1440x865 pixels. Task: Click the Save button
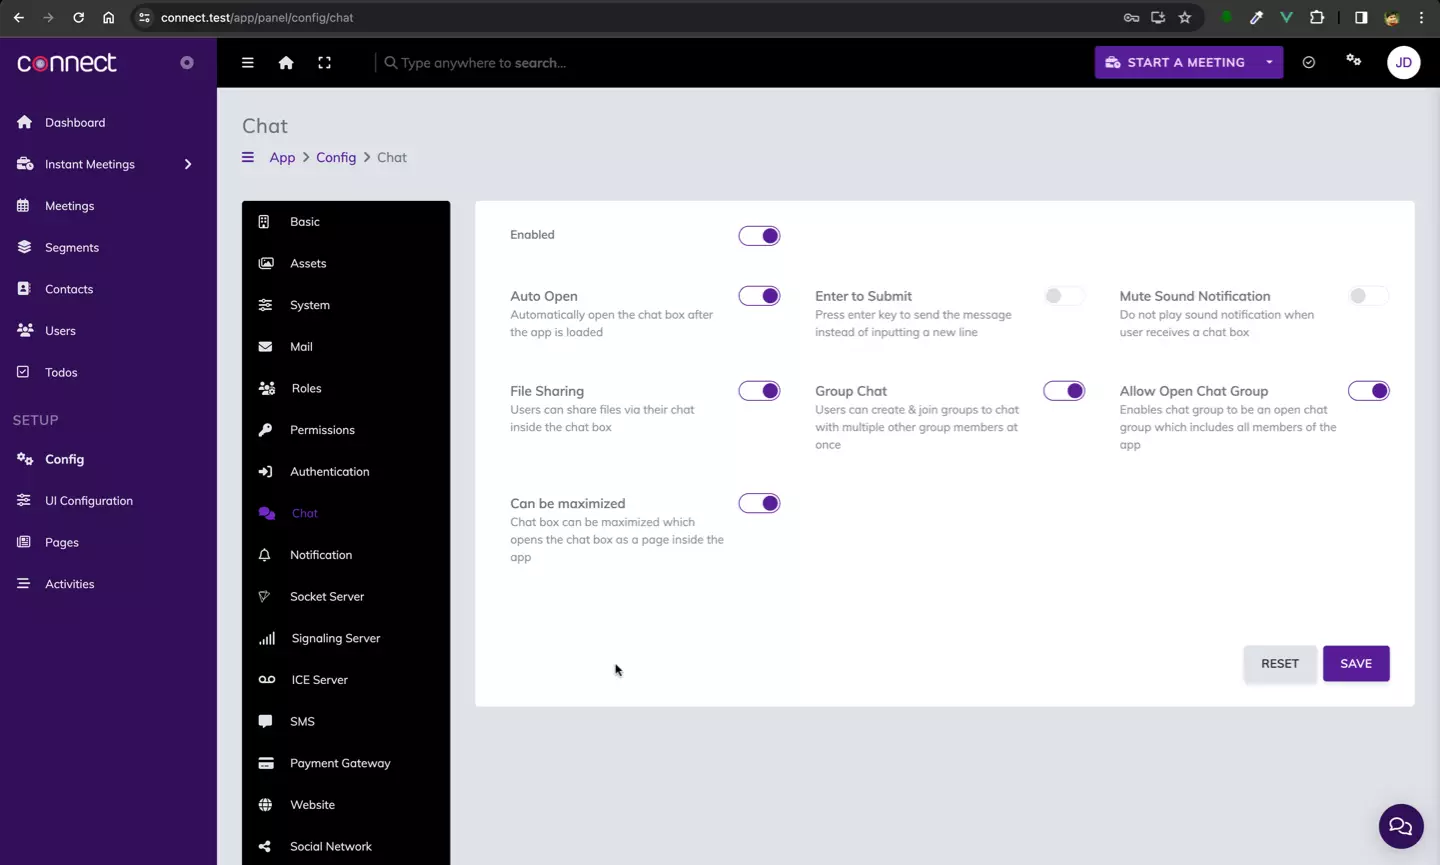tap(1356, 664)
